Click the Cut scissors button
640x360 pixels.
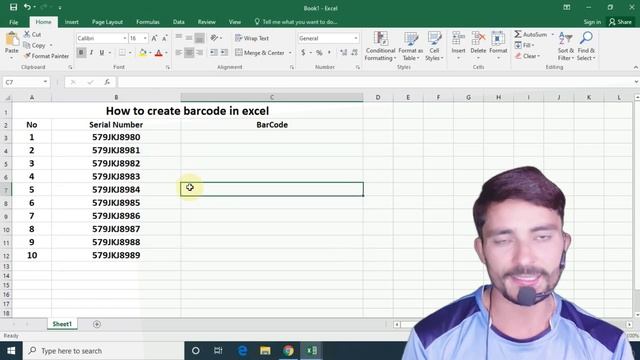tap(32, 34)
